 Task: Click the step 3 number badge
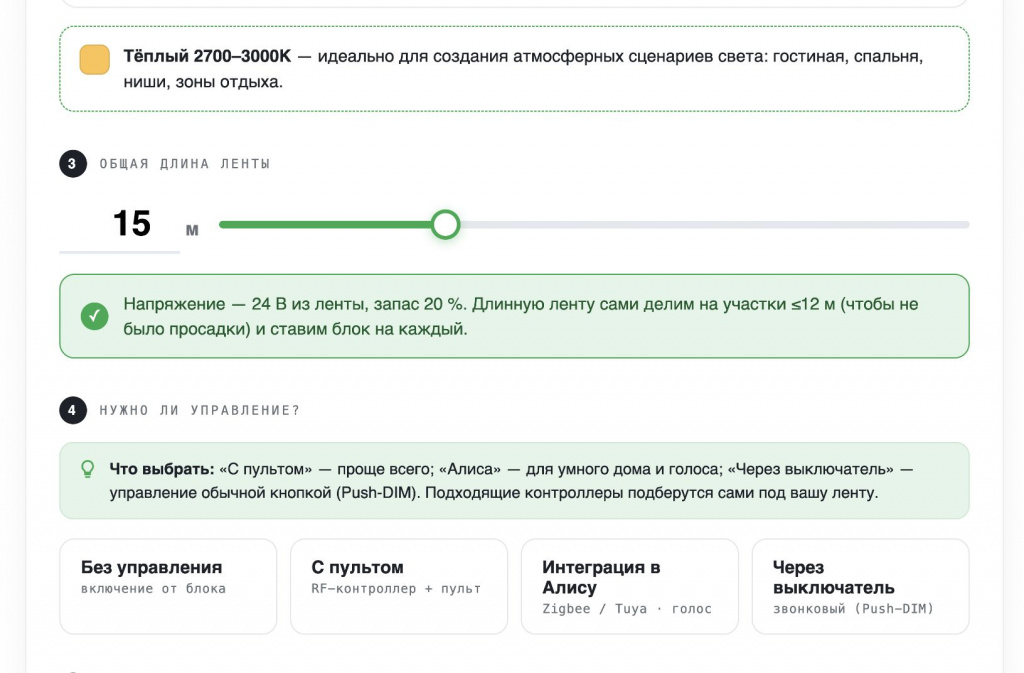point(72,163)
